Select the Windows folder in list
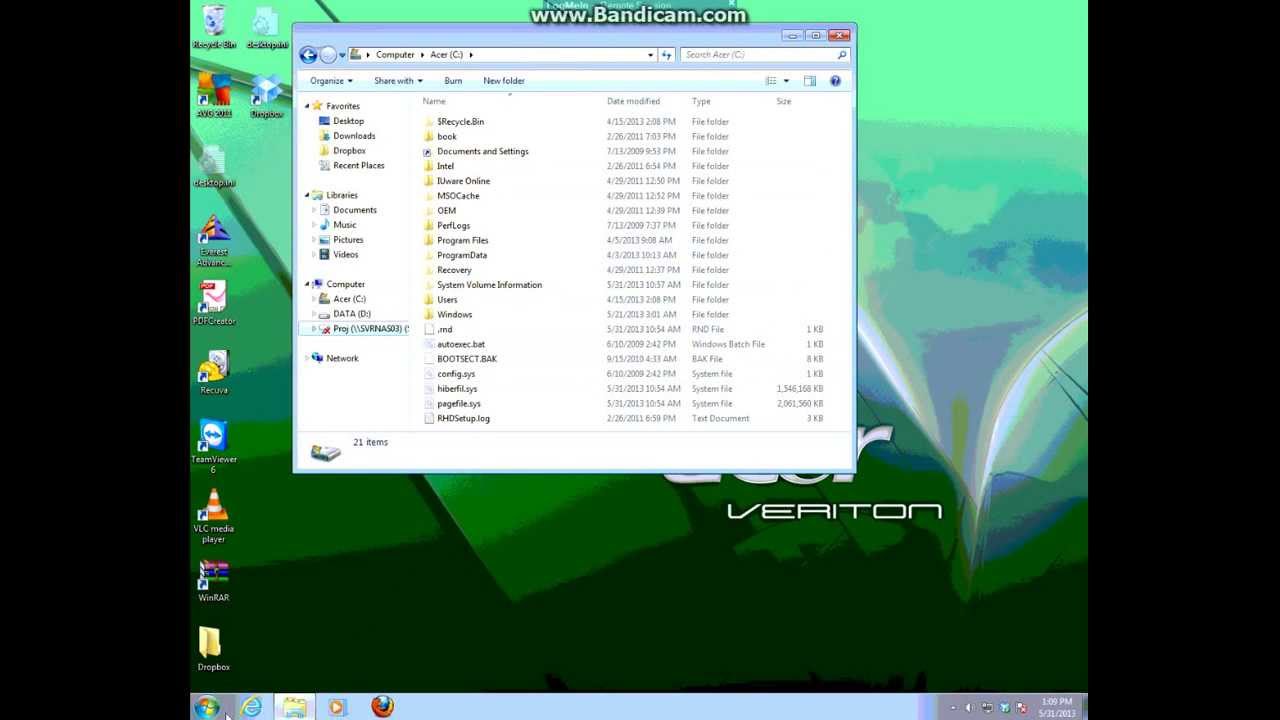Screen dimensions: 1280x720 pyautogui.click(x=454, y=314)
